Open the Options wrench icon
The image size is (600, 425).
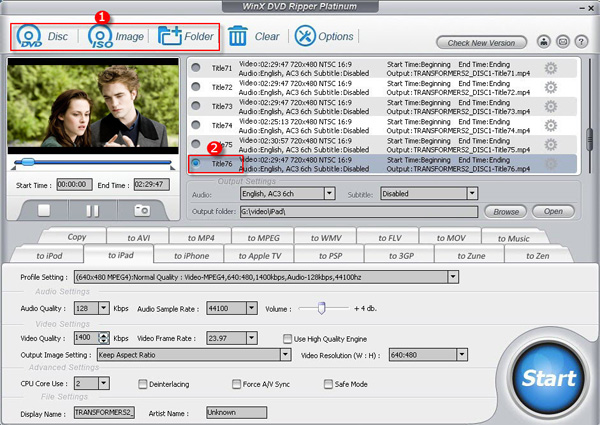pyautogui.click(x=305, y=37)
